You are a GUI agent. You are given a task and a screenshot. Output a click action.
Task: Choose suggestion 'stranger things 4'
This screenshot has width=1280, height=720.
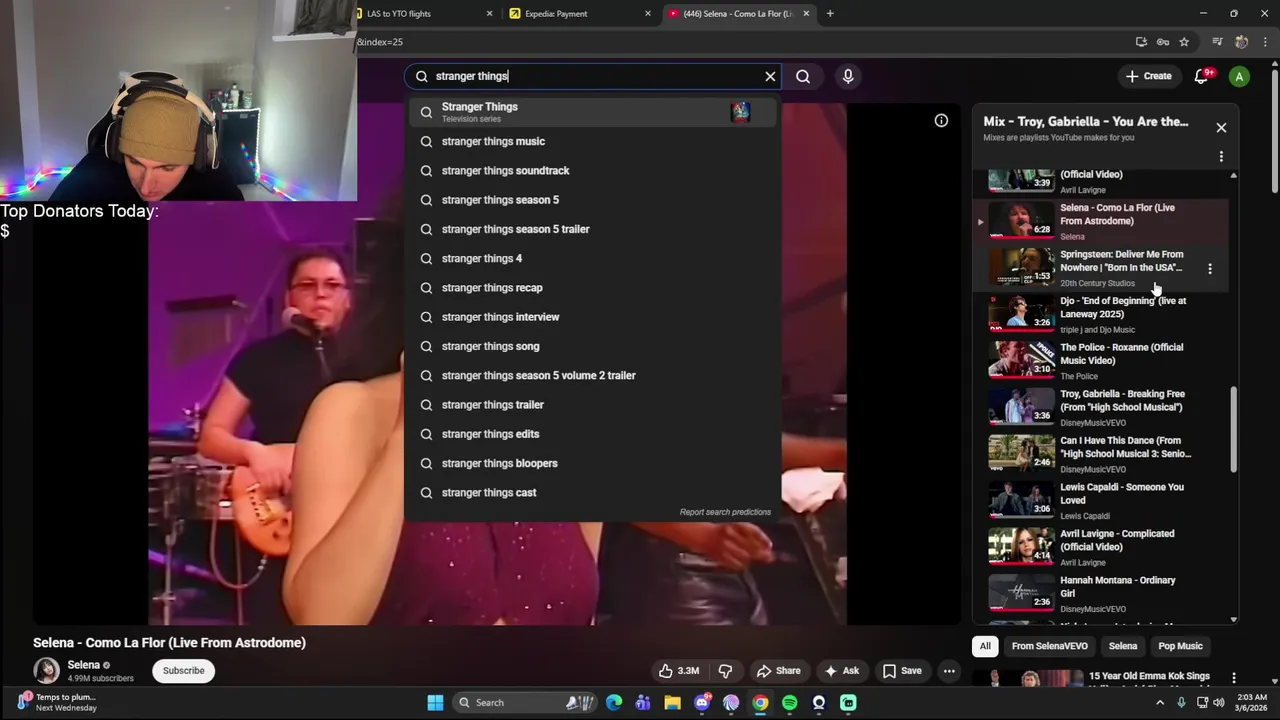592,258
